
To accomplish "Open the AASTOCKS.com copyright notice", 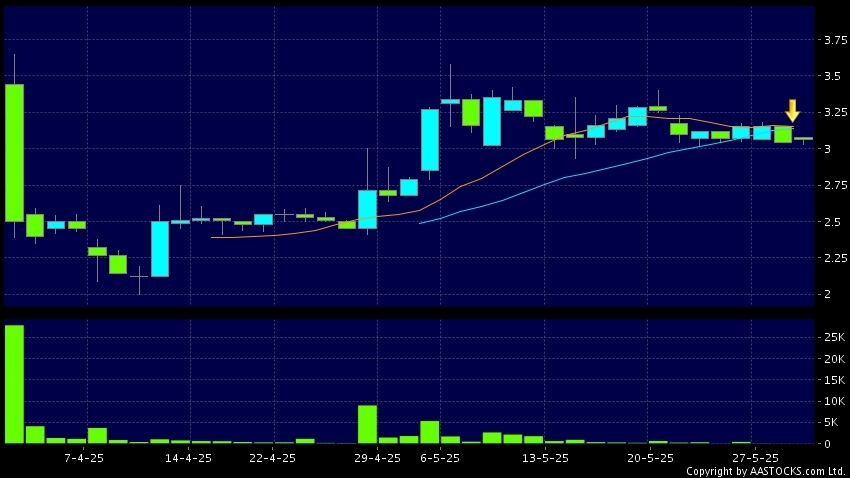I will click(767, 471).
